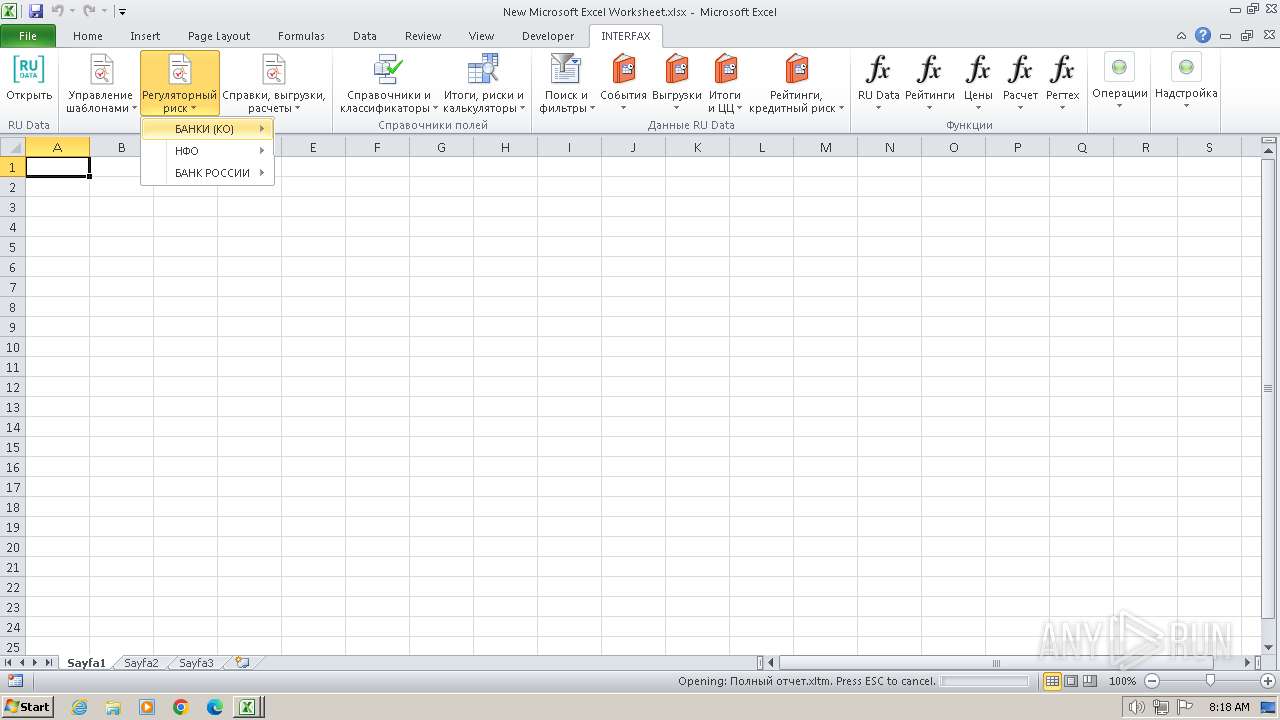Click the Регуляторный риск button
This screenshot has width=1280, height=720.
[180, 84]
